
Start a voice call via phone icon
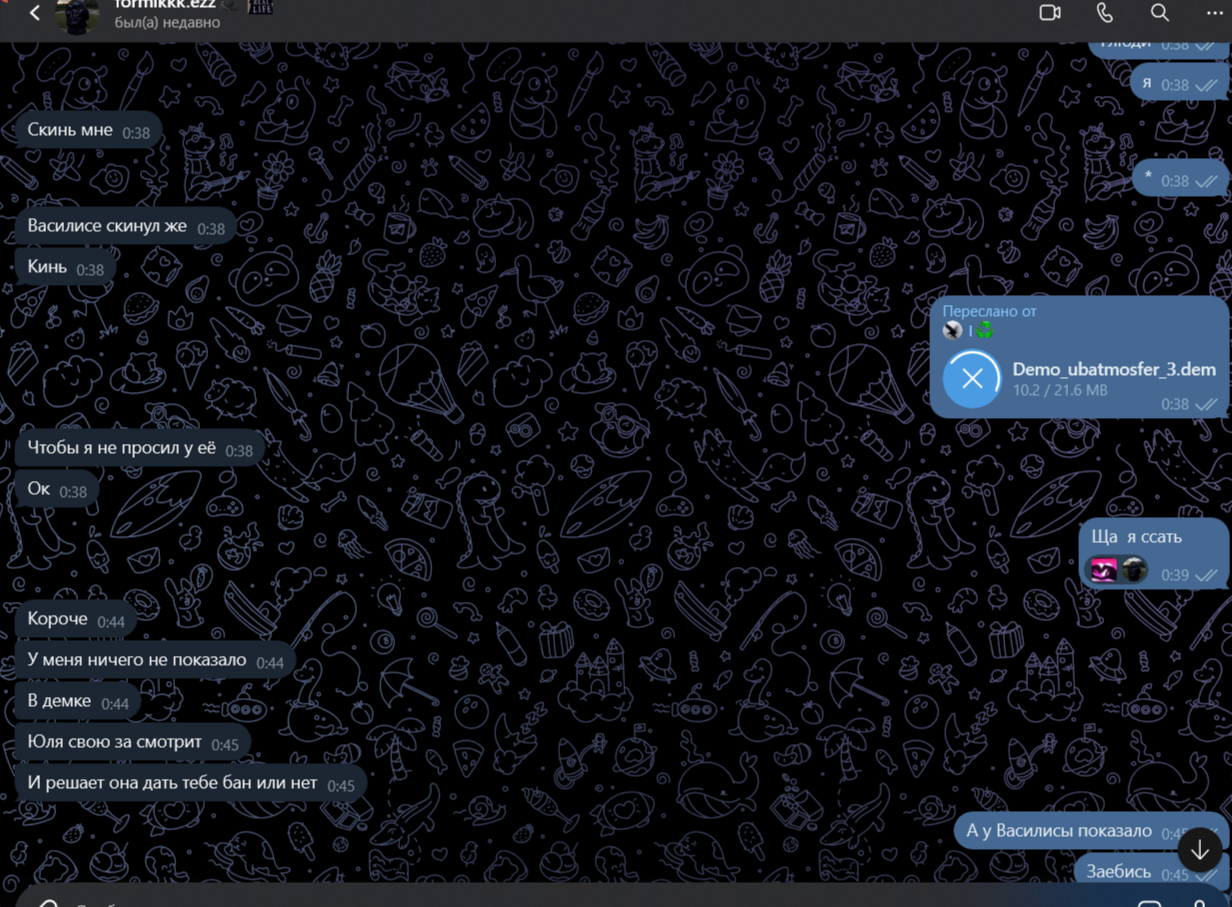(x=1104, y=13)
